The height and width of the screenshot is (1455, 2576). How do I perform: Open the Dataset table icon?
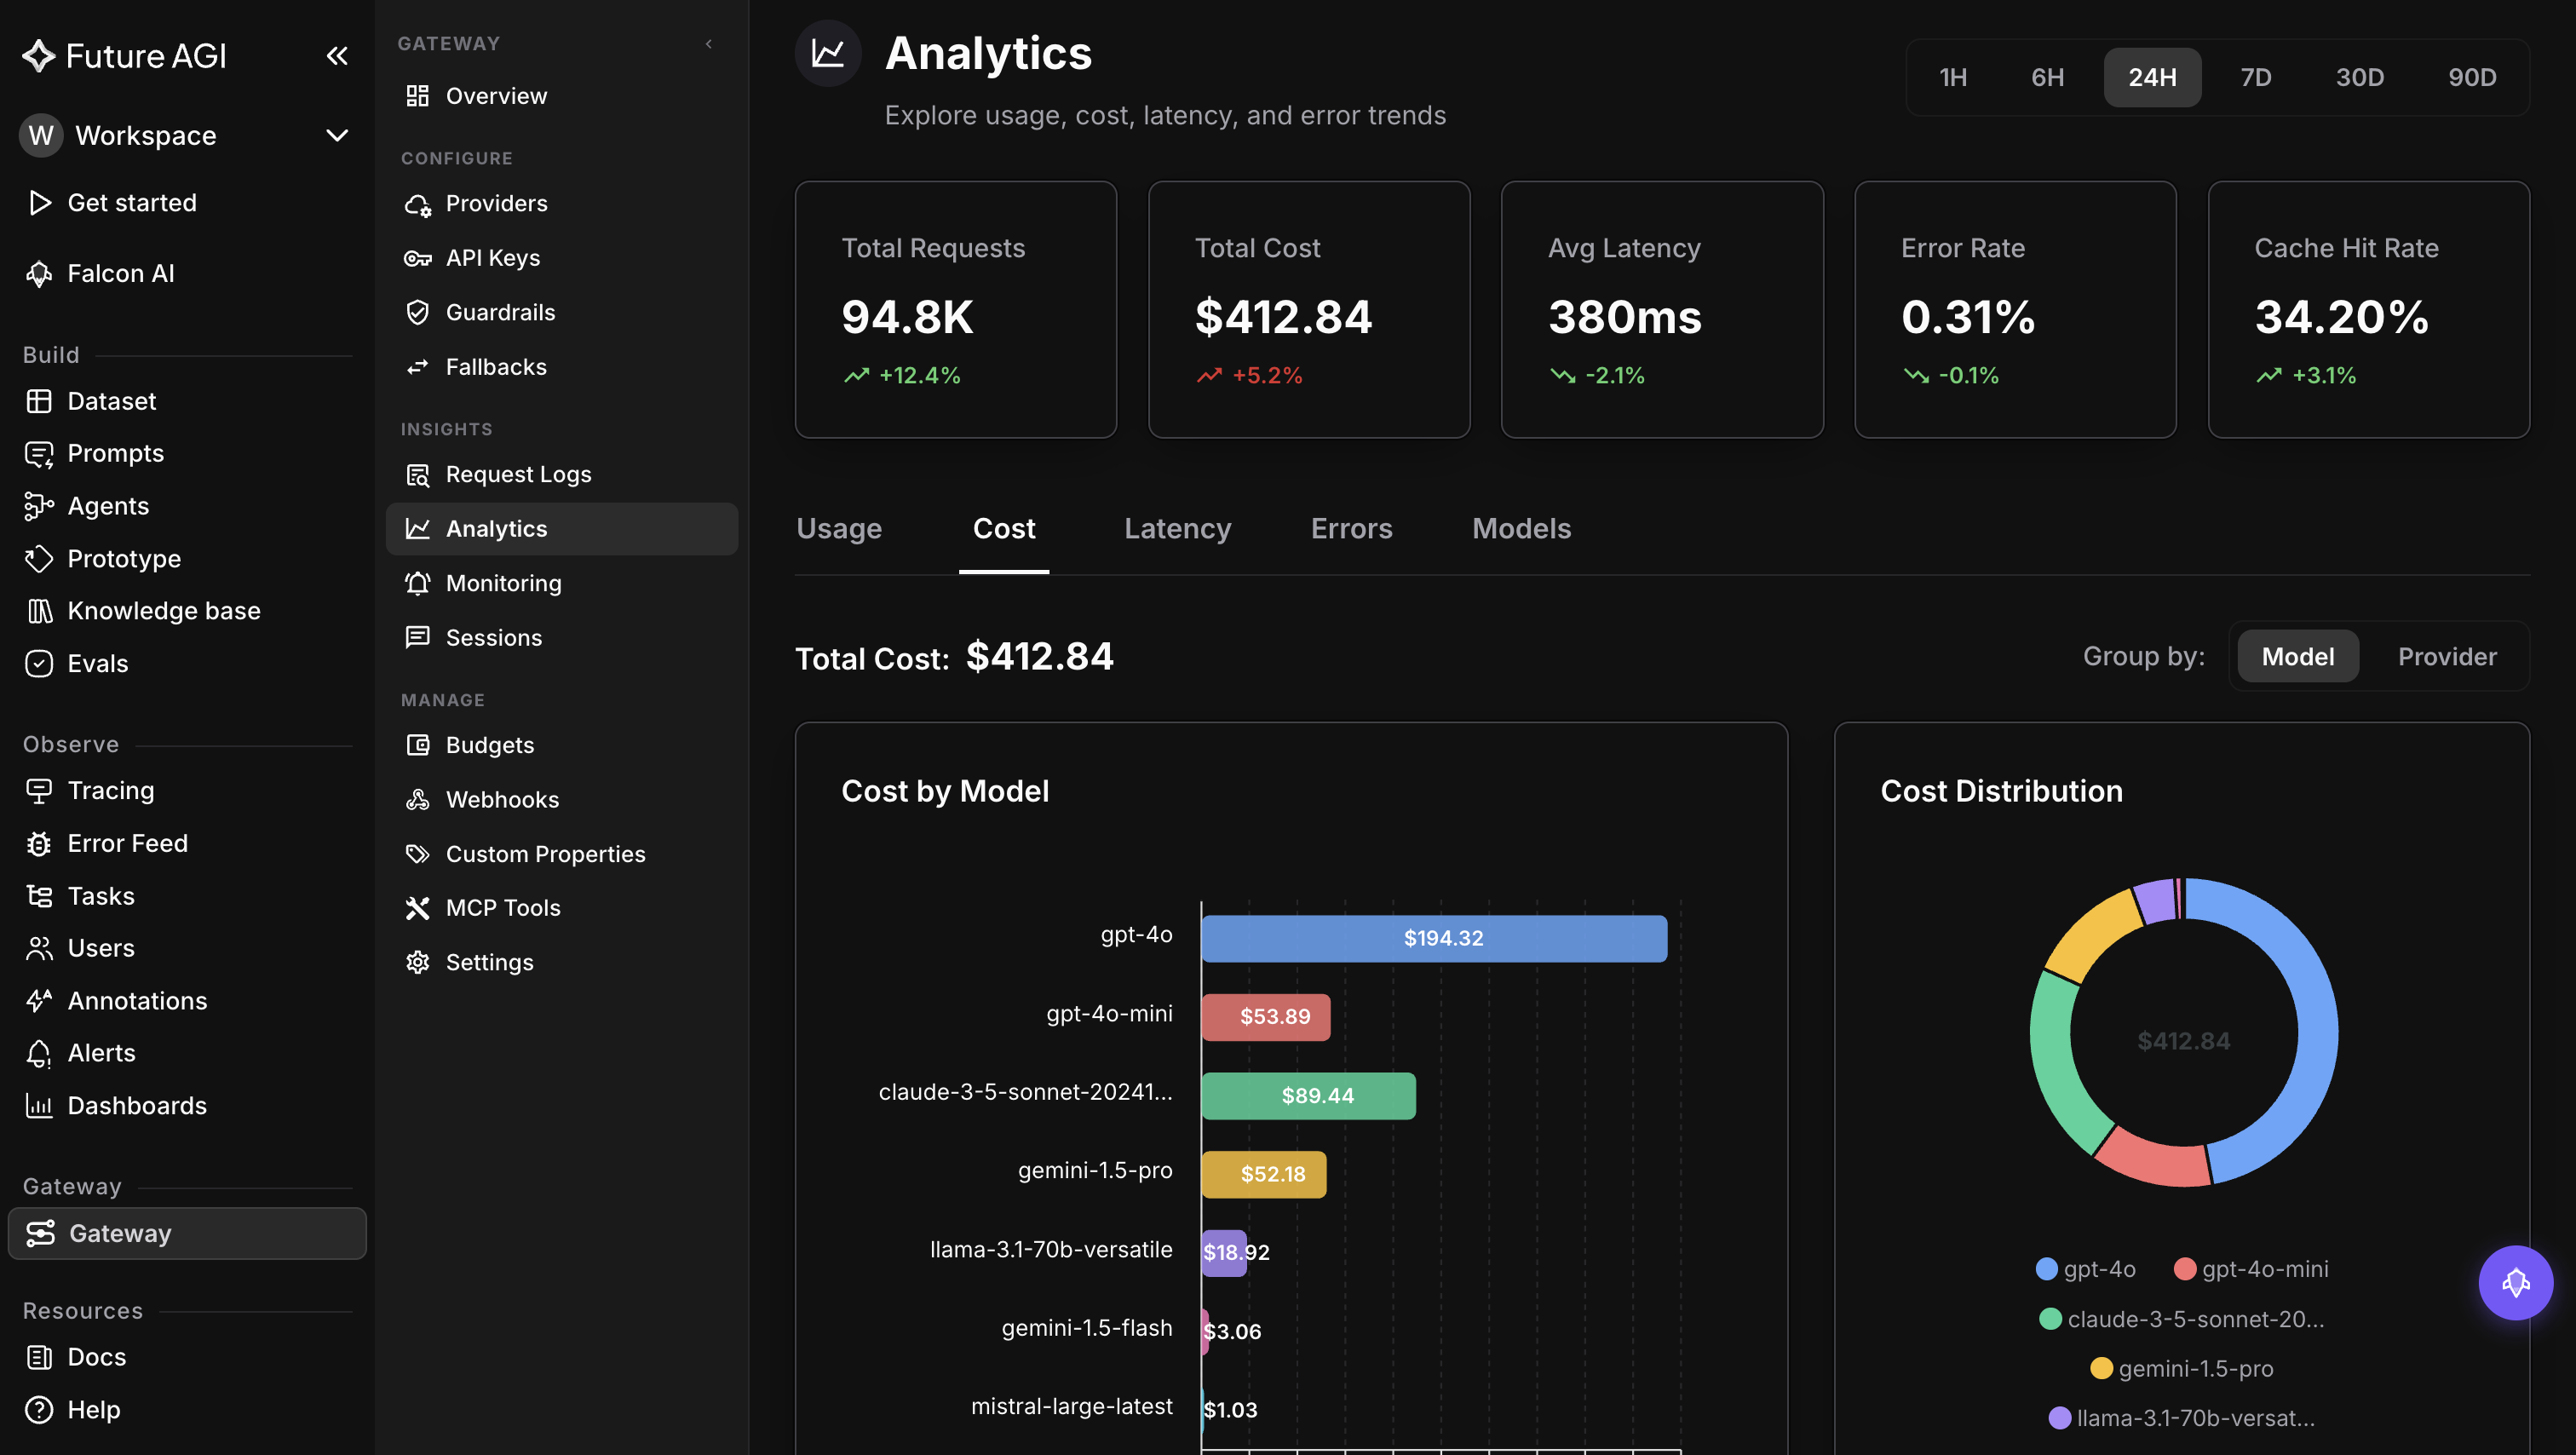coord(39,401)
